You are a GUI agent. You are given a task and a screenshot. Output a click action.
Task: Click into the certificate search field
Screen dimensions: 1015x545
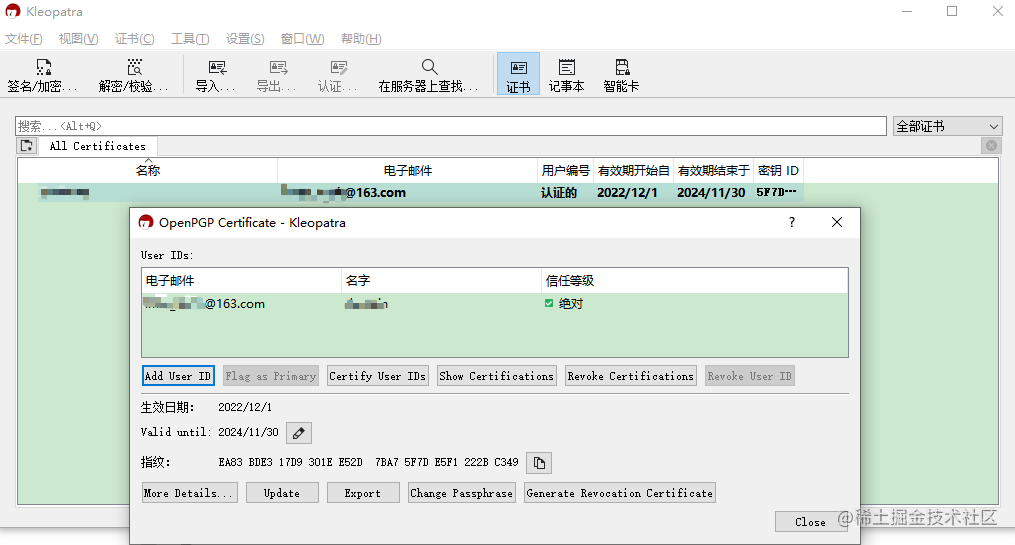click(x=451, y=126)
